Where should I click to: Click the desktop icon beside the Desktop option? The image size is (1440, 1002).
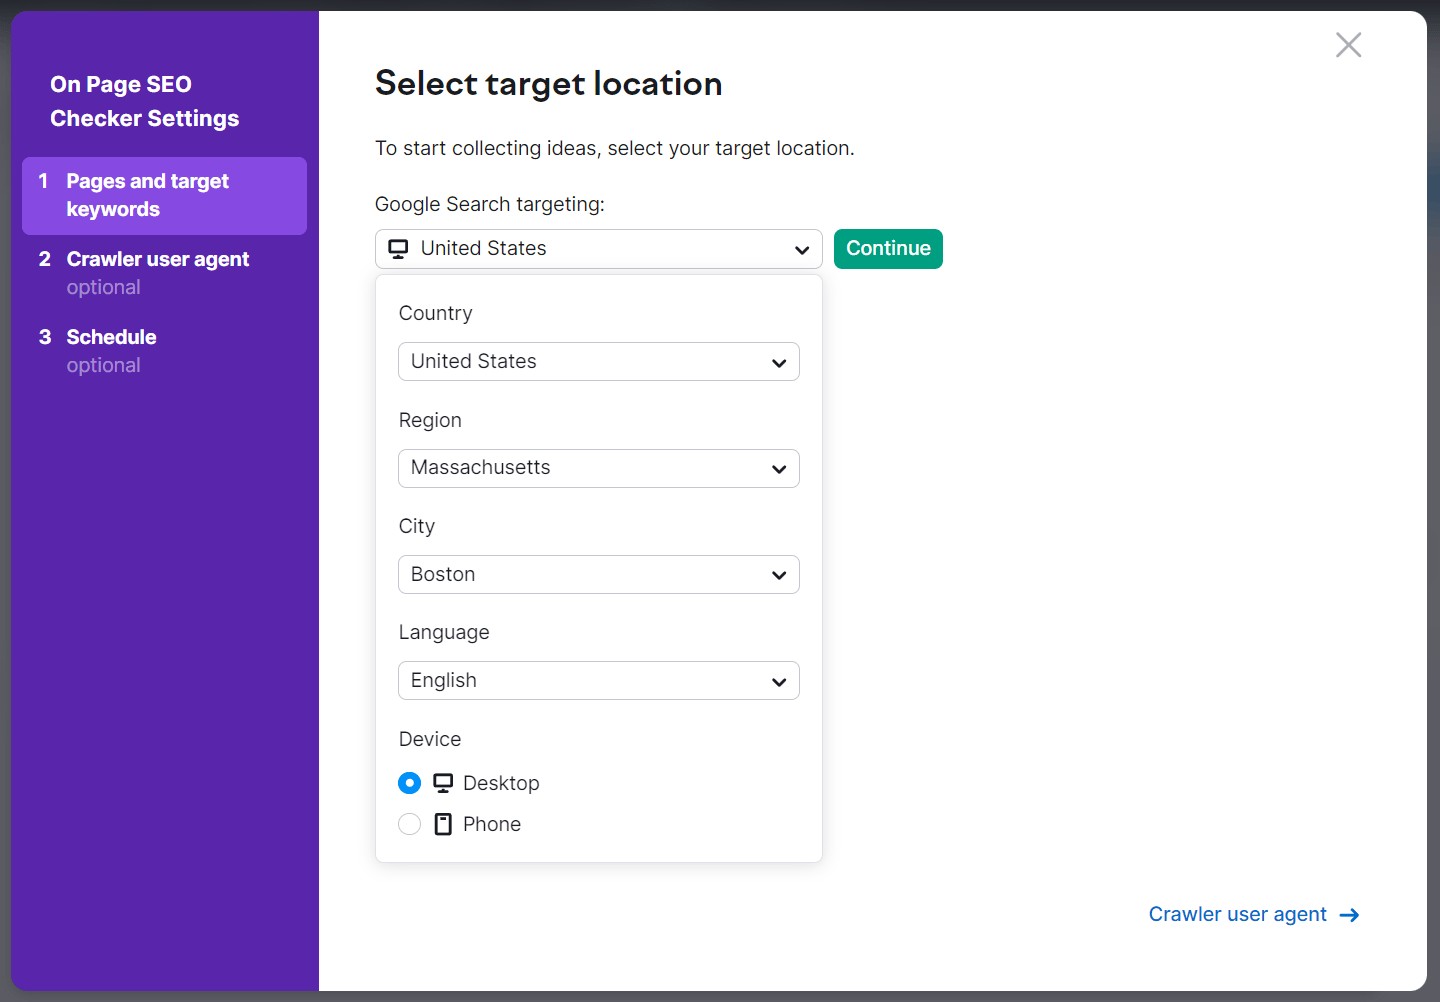(x=441, y=782)
